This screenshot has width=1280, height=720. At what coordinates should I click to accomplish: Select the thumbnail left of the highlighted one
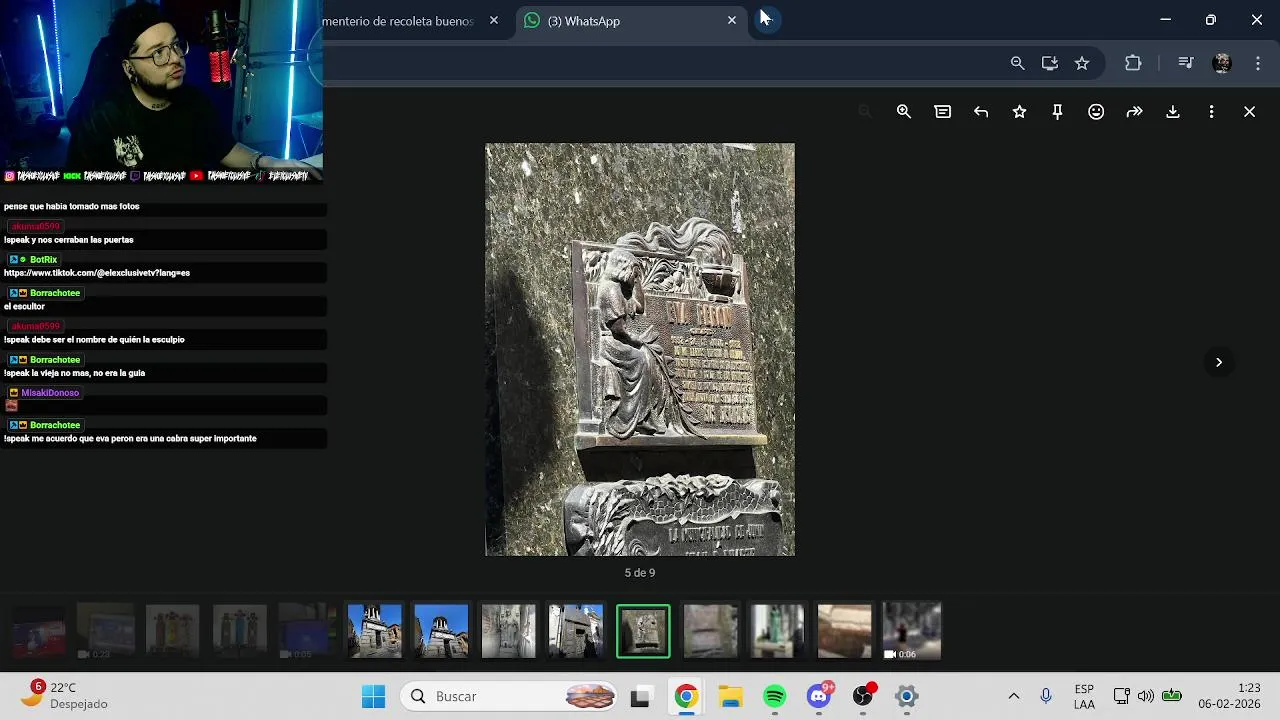pos(576,631)
